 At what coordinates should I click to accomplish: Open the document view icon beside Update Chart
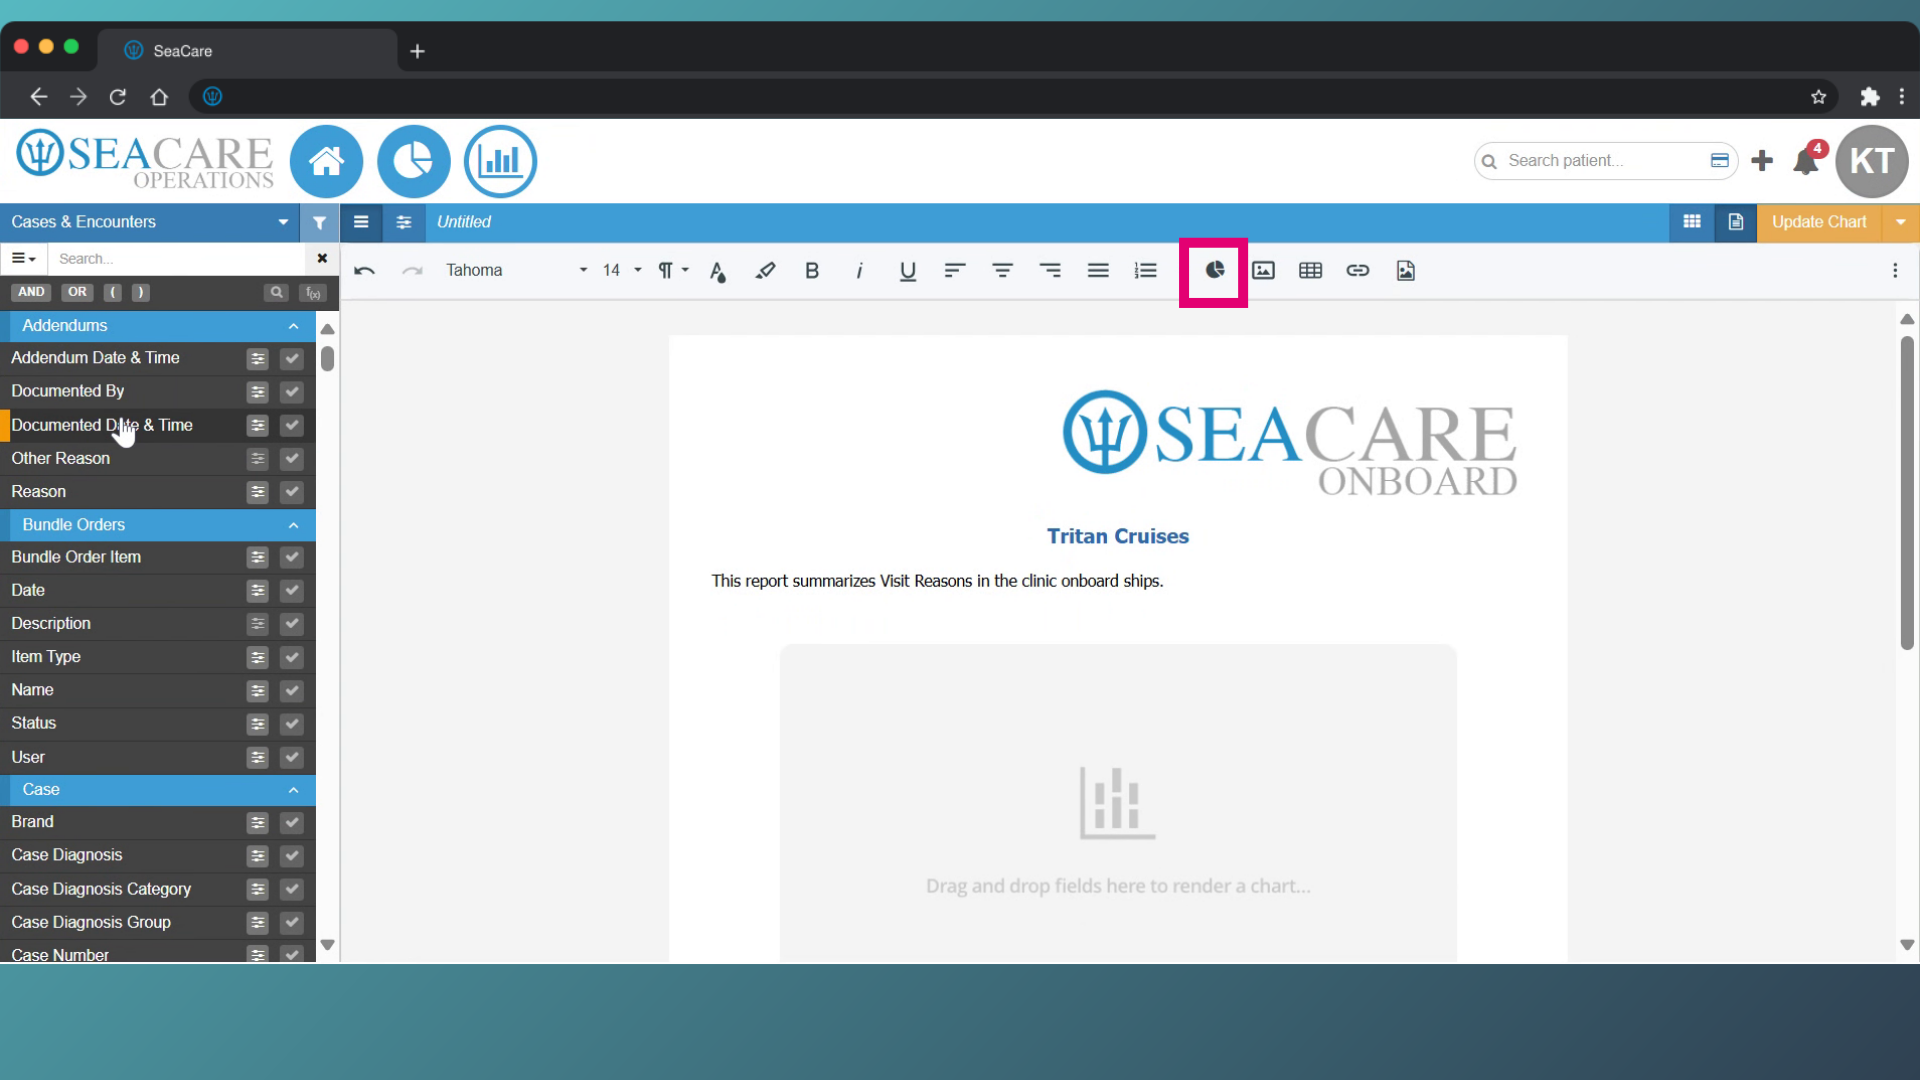pyautogui.click(x=1736, y=222)
